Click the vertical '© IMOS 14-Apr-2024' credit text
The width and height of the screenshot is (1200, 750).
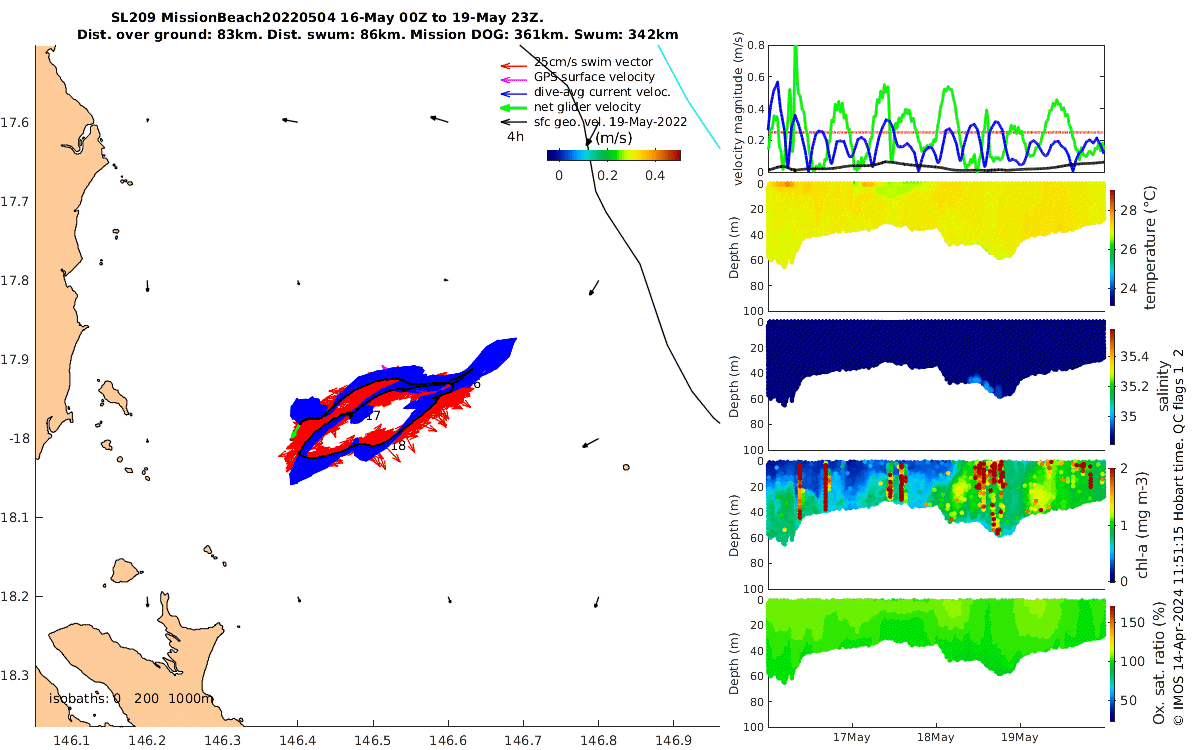click(1180, 540)
